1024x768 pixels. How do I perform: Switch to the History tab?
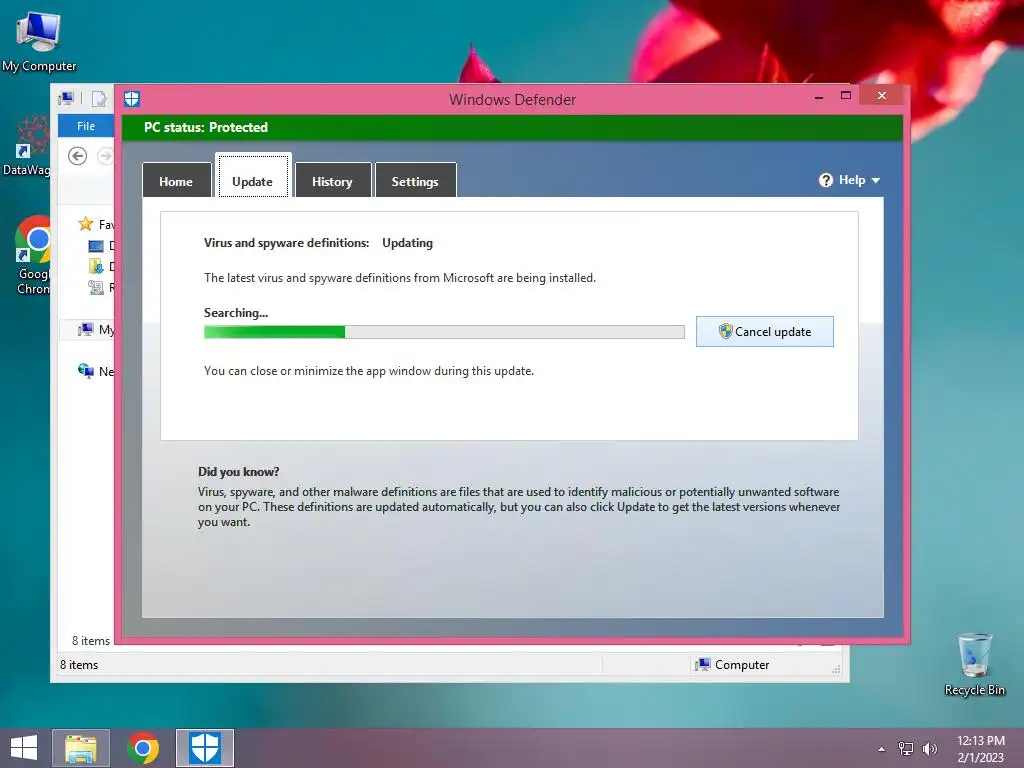tap(332, 180)
